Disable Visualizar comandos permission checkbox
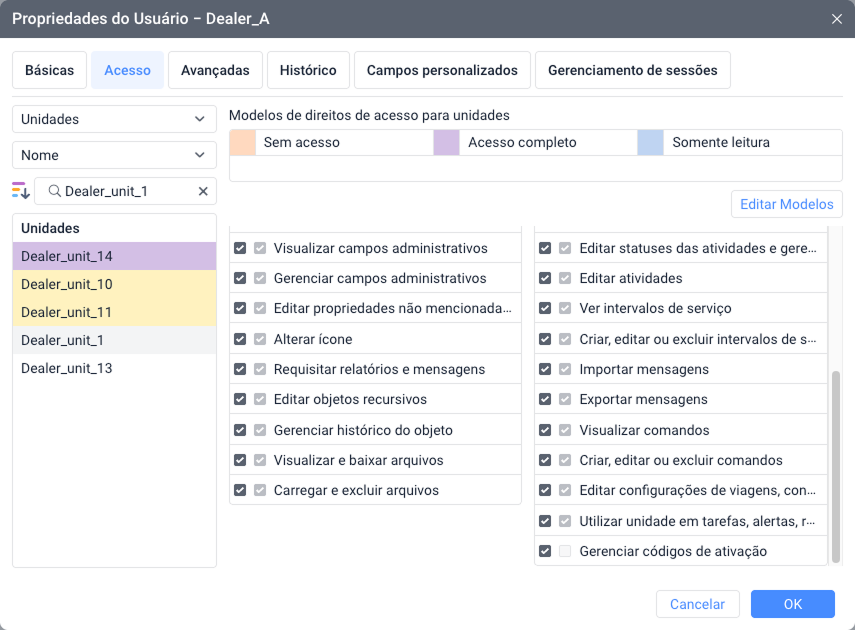The width and height of the screenshot is (855, 630). [x=545, y=430]
